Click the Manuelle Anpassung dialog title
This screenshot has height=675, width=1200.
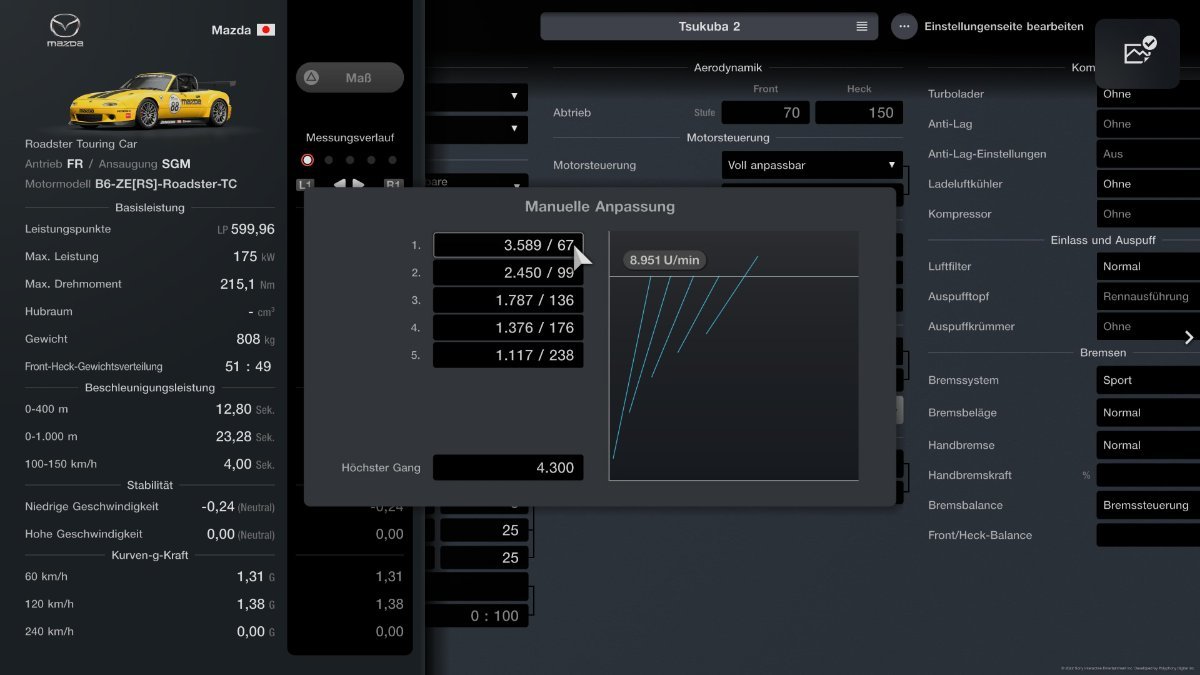[x=600, y=207]
